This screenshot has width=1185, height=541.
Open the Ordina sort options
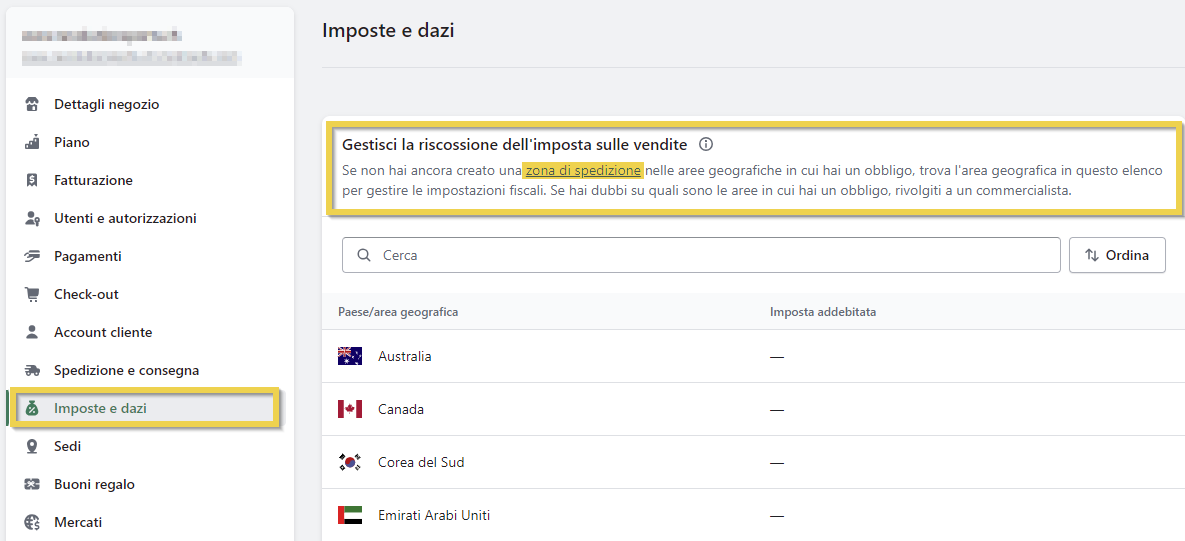pyautogui.click(x=1117, y=255)
